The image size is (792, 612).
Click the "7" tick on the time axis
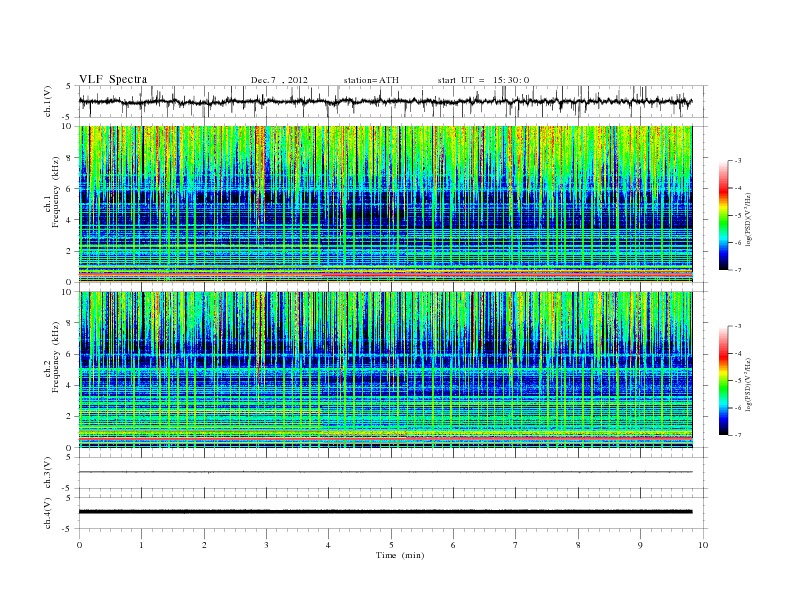(x=516, y=545)
